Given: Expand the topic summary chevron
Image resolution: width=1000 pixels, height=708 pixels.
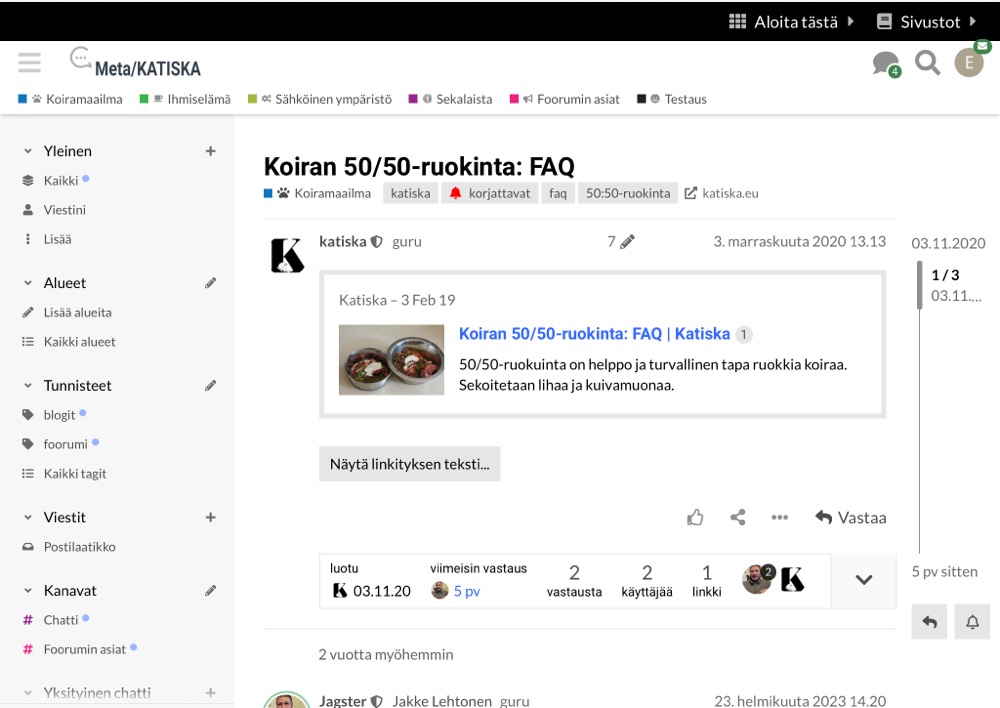Looking at the screenshot, I should tap(864, 580).
